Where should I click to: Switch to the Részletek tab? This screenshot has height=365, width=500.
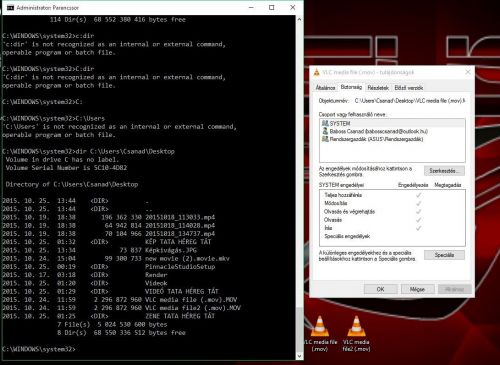tap(378, 88)
